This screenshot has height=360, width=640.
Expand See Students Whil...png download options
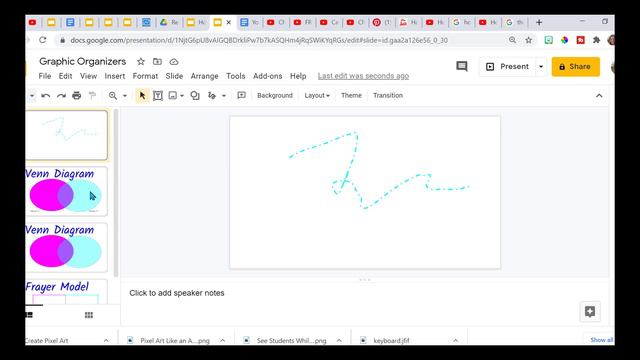click(339, 340)
